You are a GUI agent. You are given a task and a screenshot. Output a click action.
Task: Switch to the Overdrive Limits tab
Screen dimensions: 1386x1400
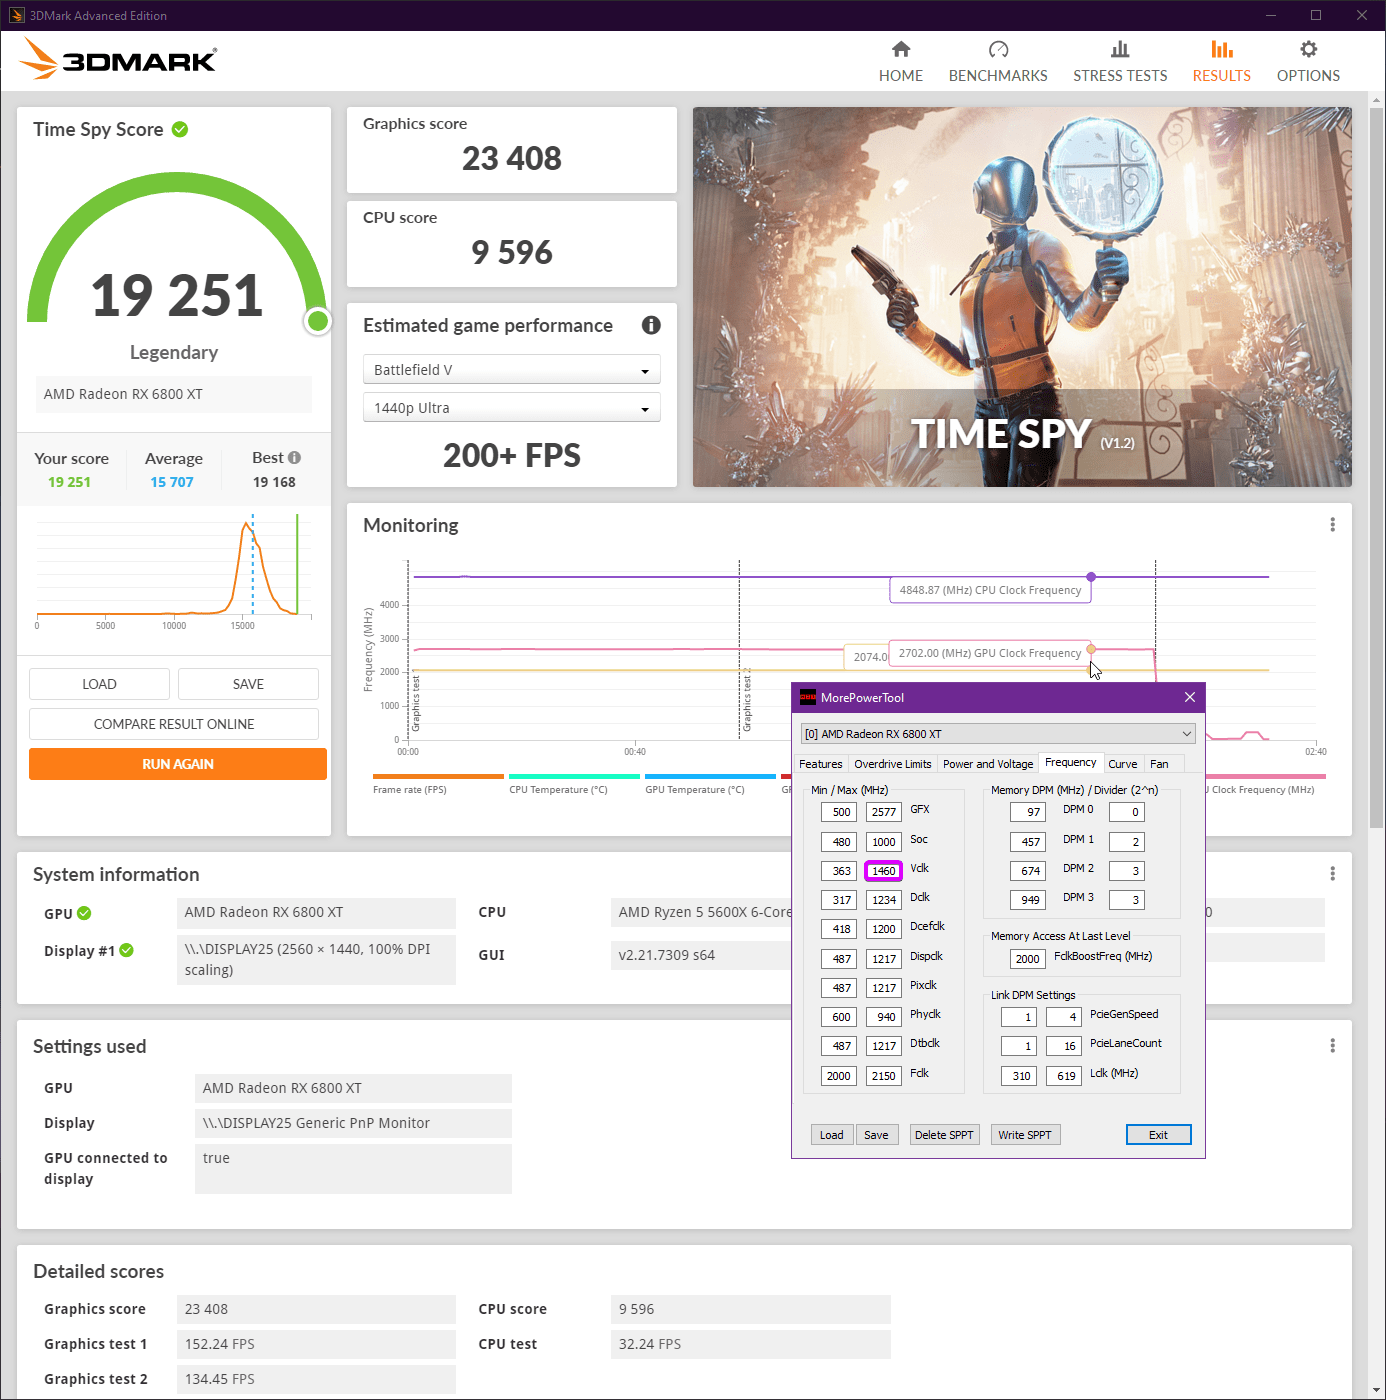pos(892,764)
